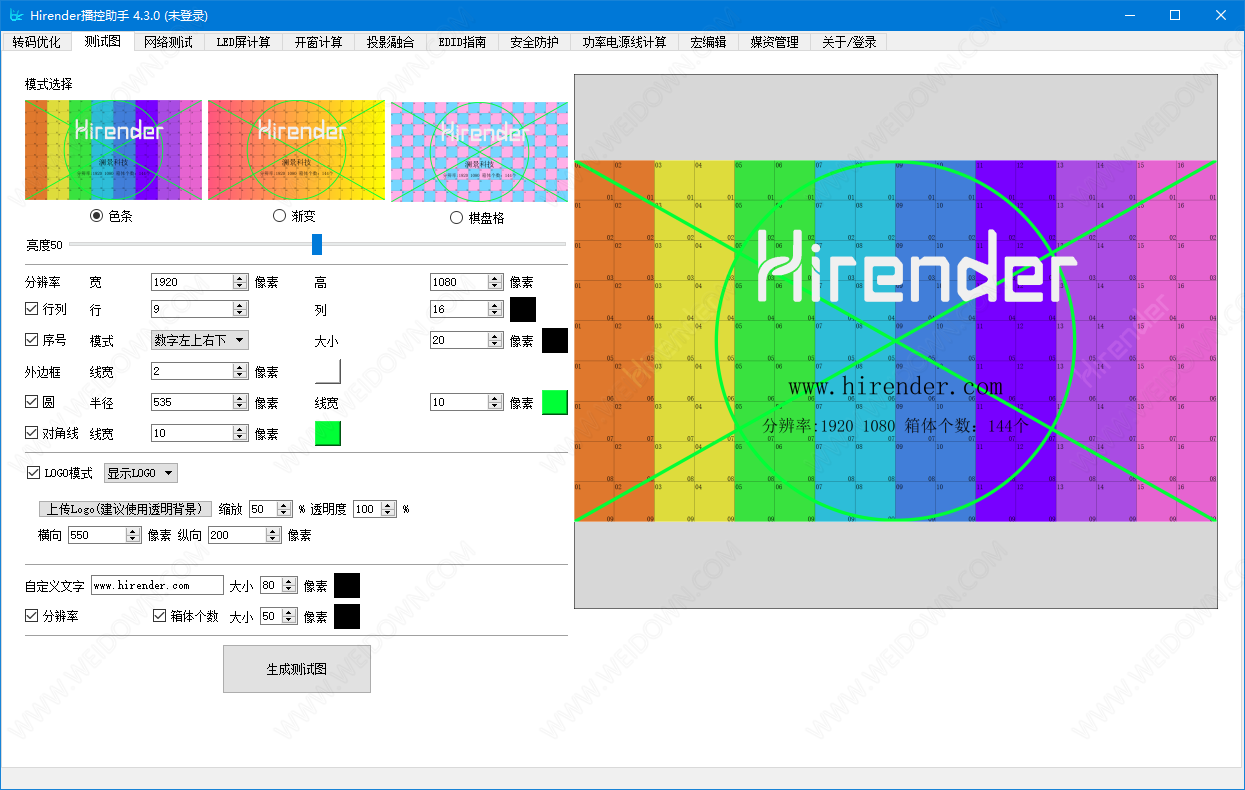The width and height of the screenshot is (1245, 790).
Task: Toggle the 序号 checkbox
Action: point(32,340)
